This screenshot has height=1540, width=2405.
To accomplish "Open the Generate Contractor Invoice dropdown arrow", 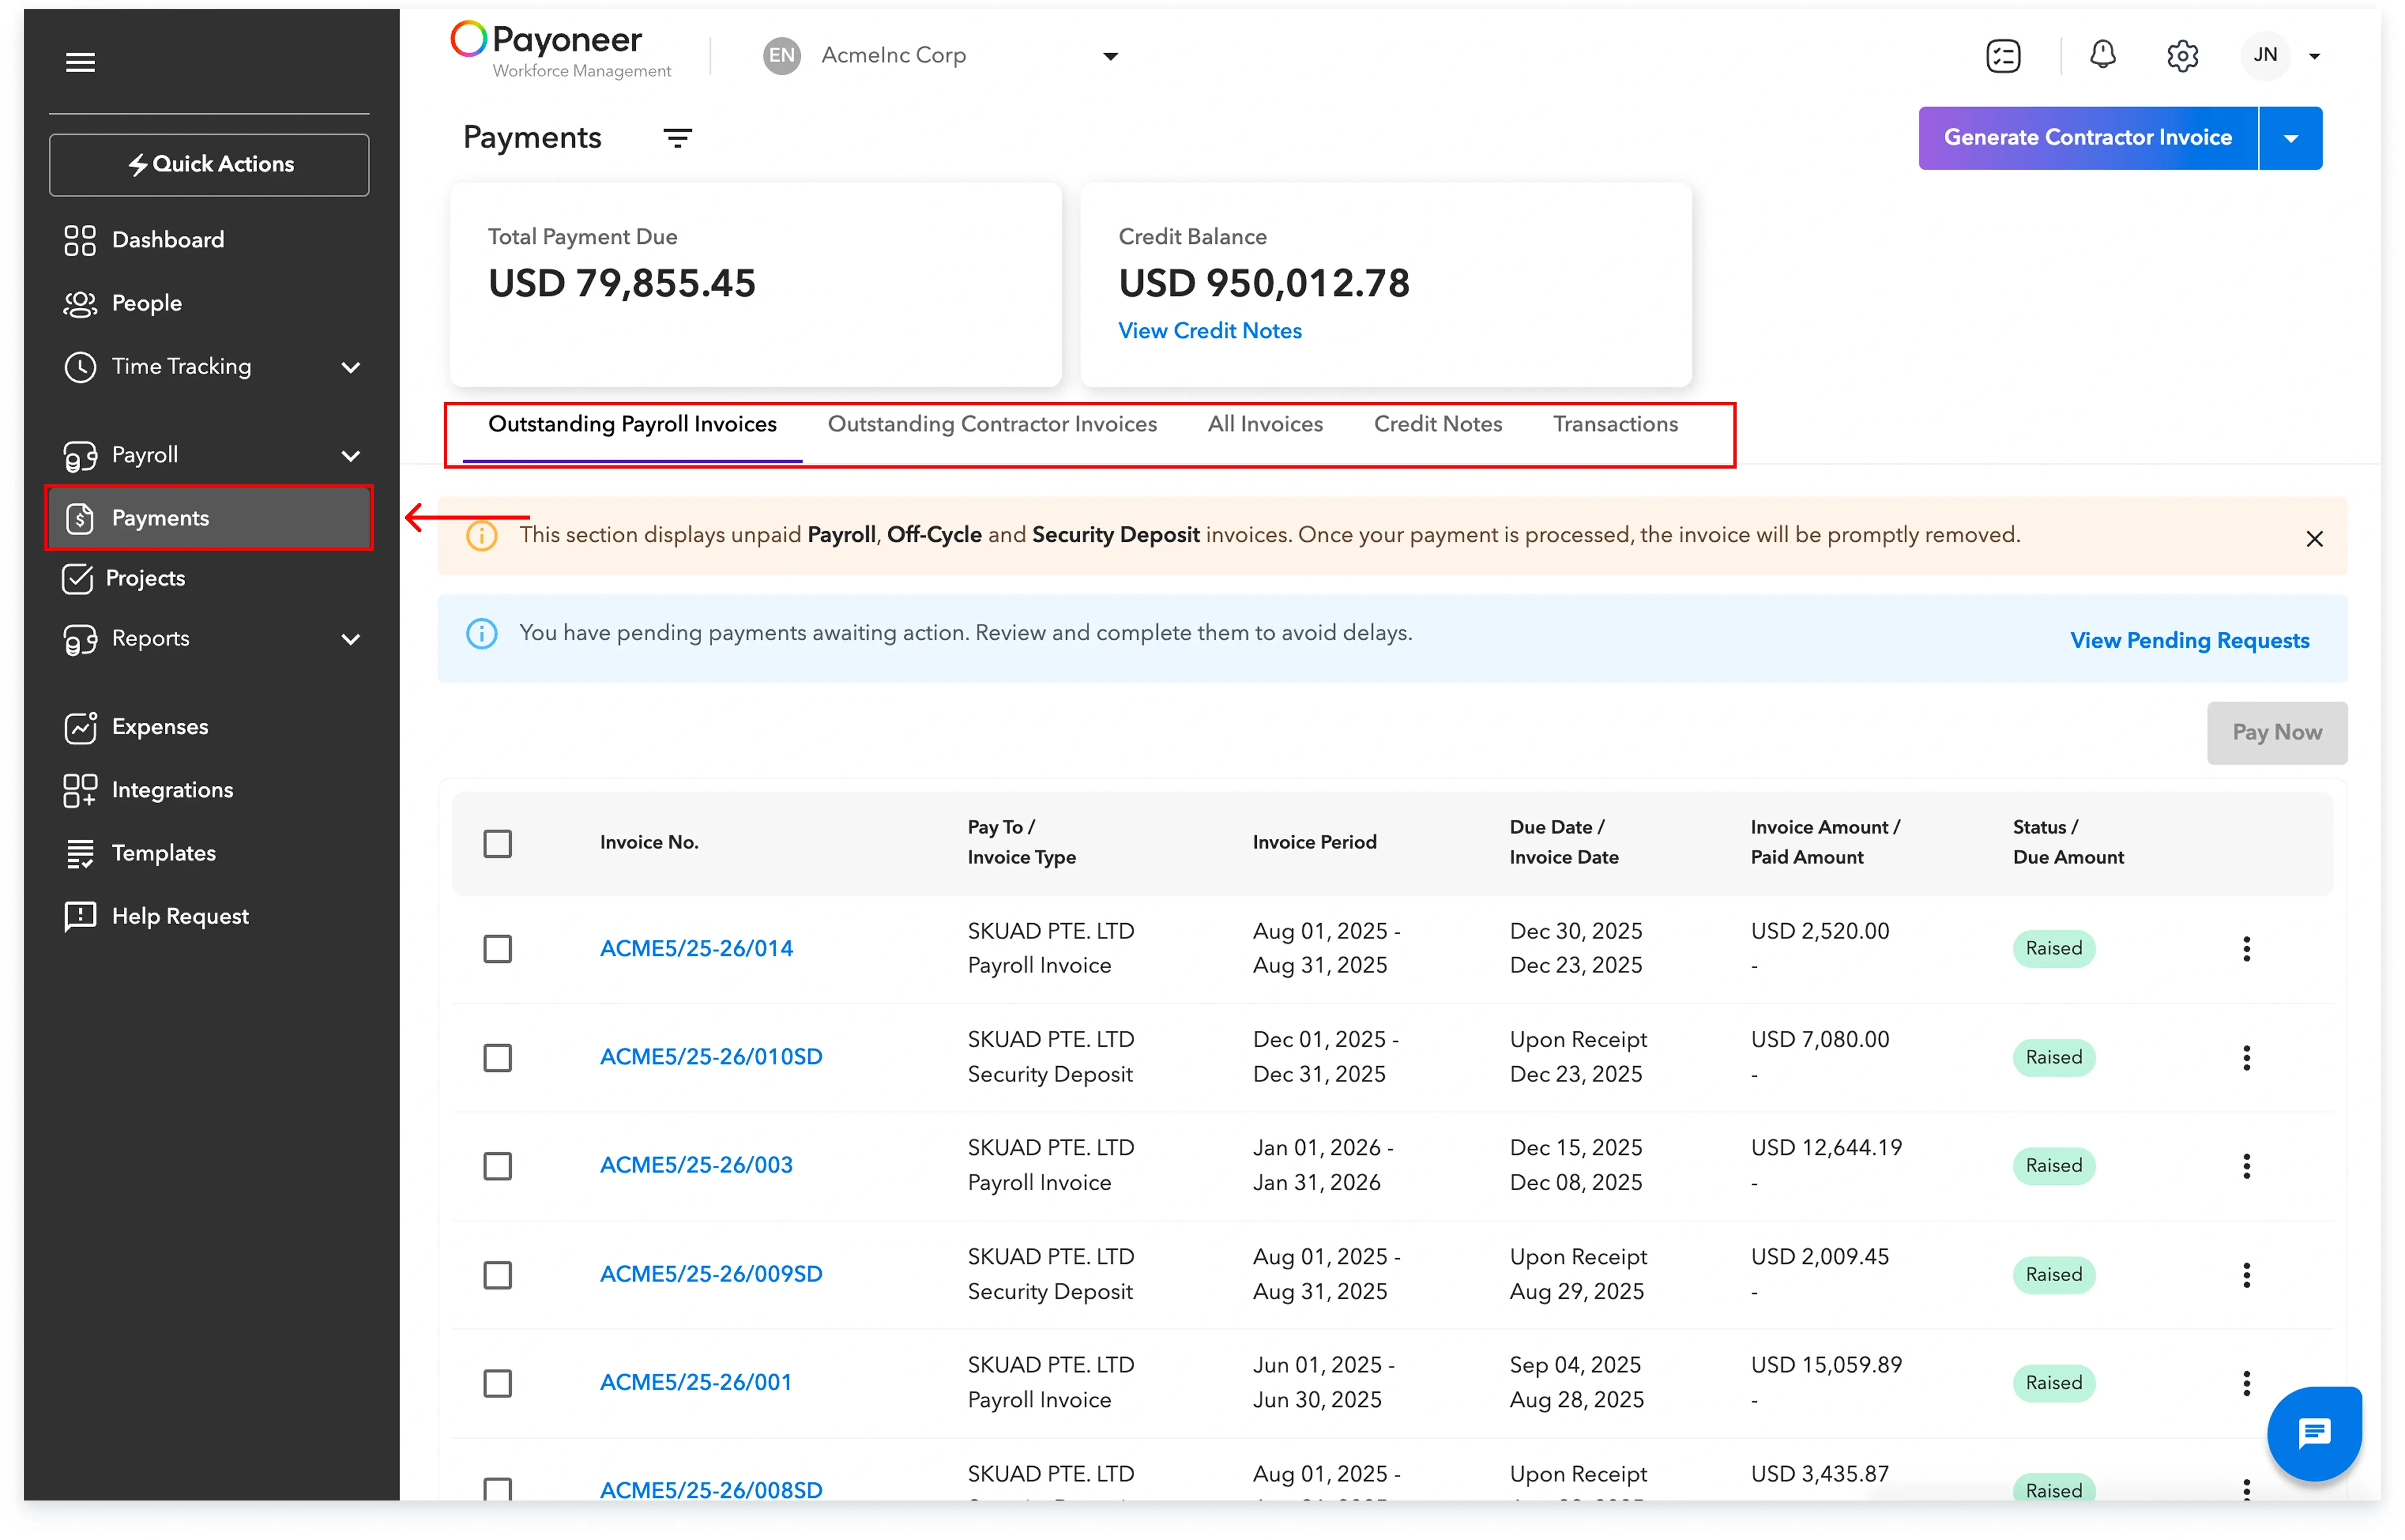I will coord(2291,137).
